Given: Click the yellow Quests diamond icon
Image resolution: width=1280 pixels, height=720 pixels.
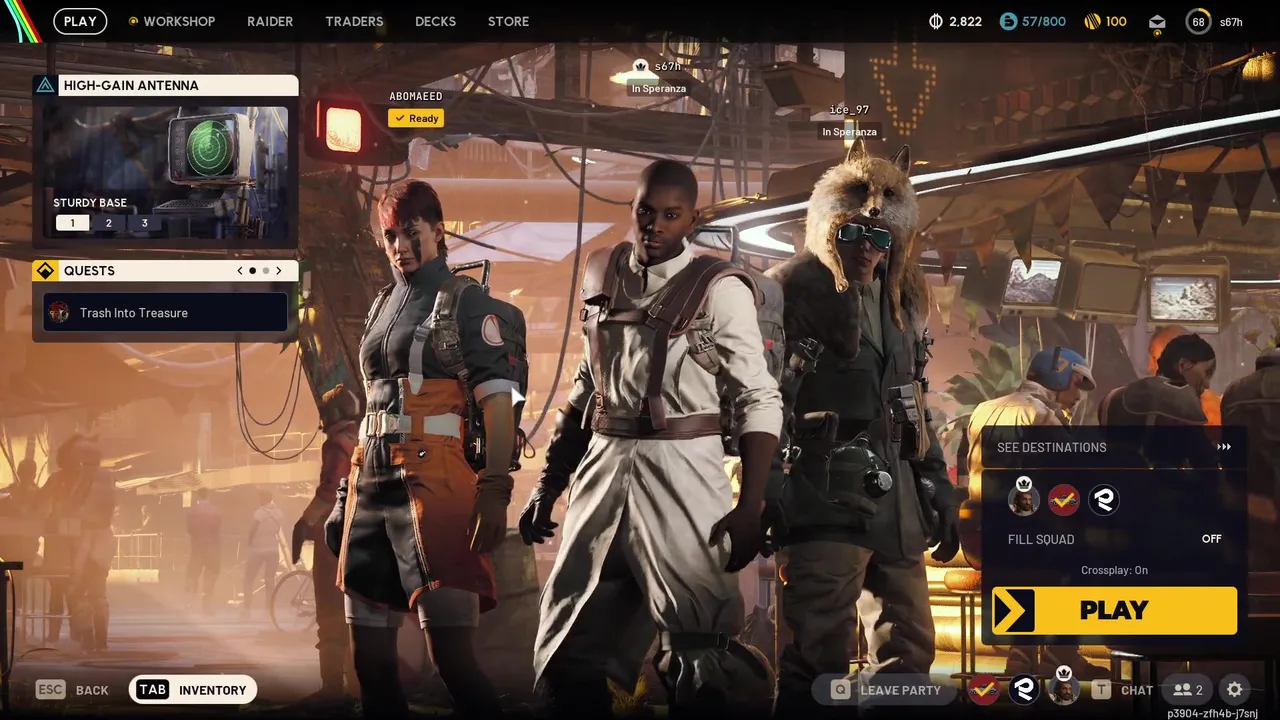Looking at the screenshot, I should click(45, 270).
